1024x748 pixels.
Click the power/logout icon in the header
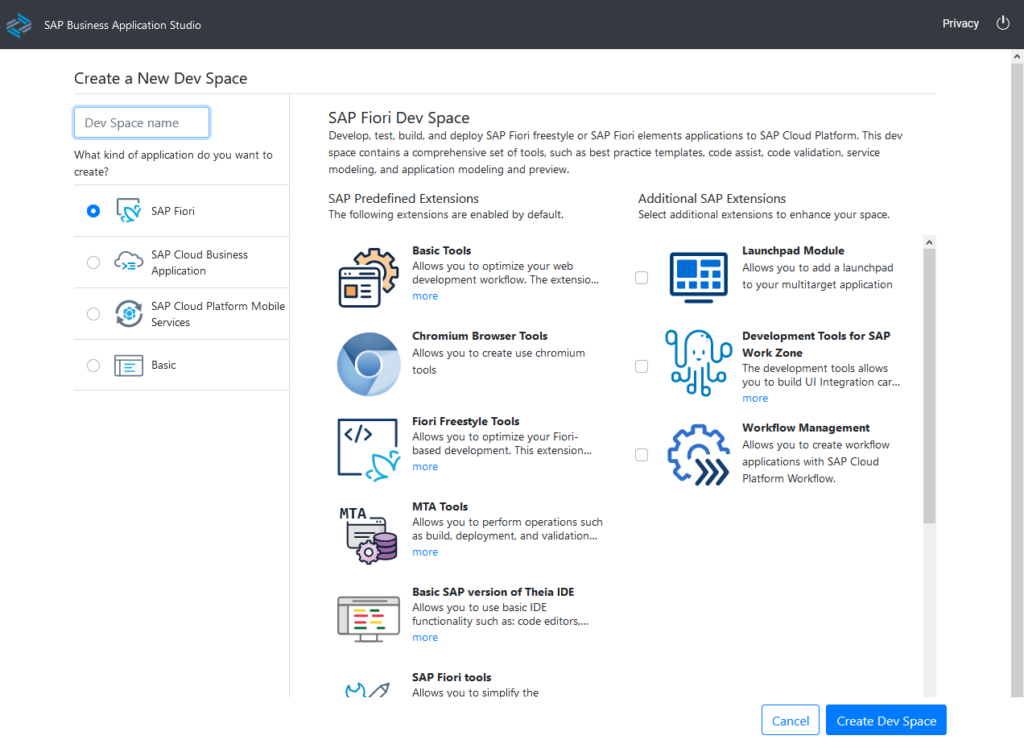point(1003,22)
